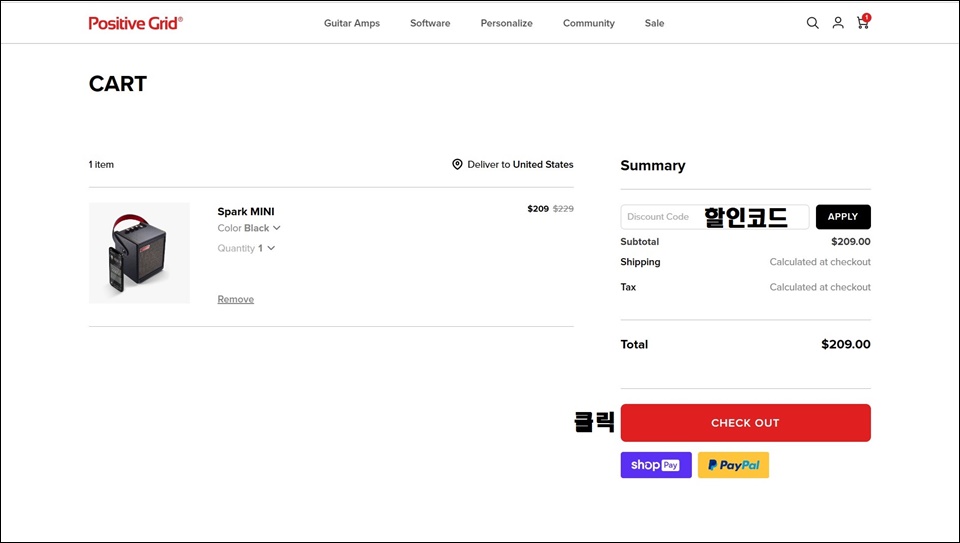Apply the discount code

pos(843,217)
